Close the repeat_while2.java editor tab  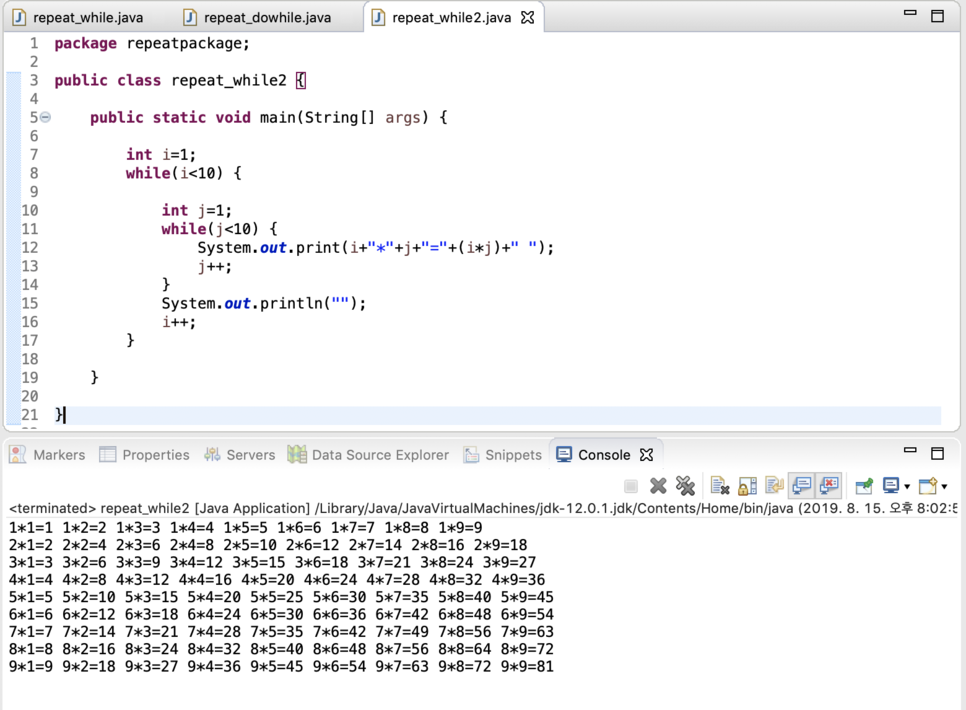pos(527,18)
